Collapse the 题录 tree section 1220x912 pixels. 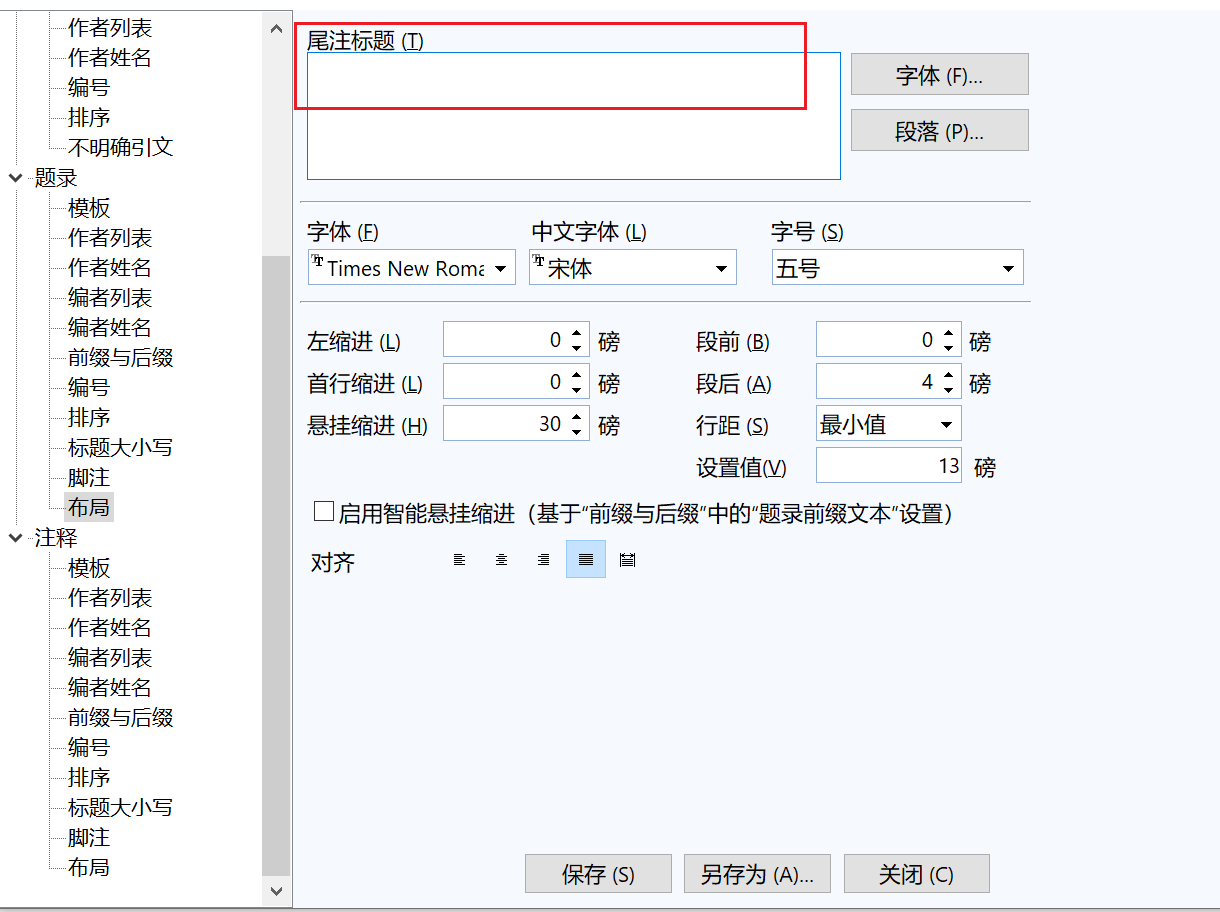tap(14, 177)
